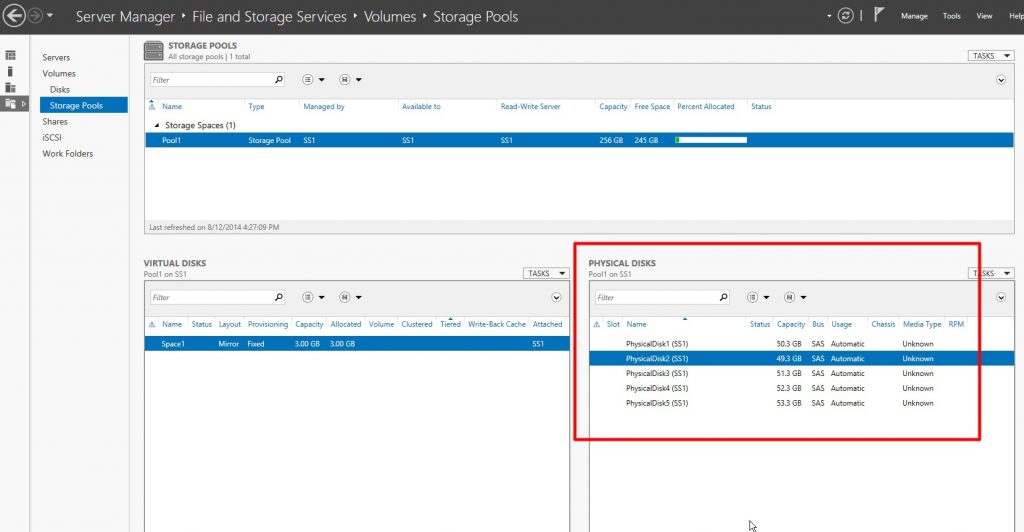This screenshot has height=532, width=1024.
Task: Collapse the Storage Spaces (1) group
Action: click(x=156, y=125)
